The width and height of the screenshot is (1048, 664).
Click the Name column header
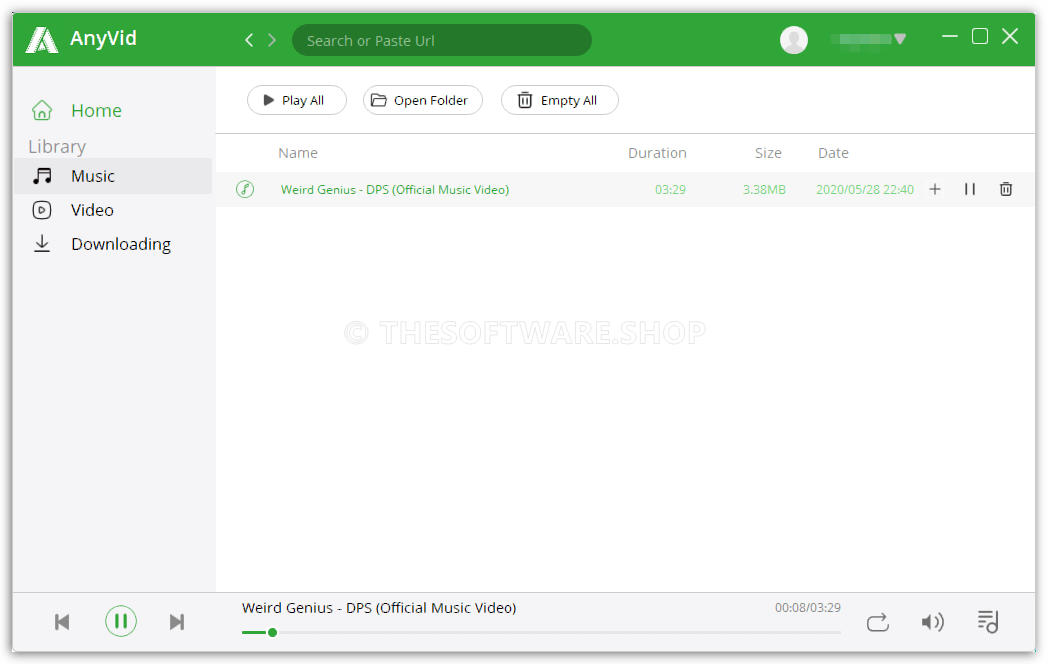coord(298,153)
